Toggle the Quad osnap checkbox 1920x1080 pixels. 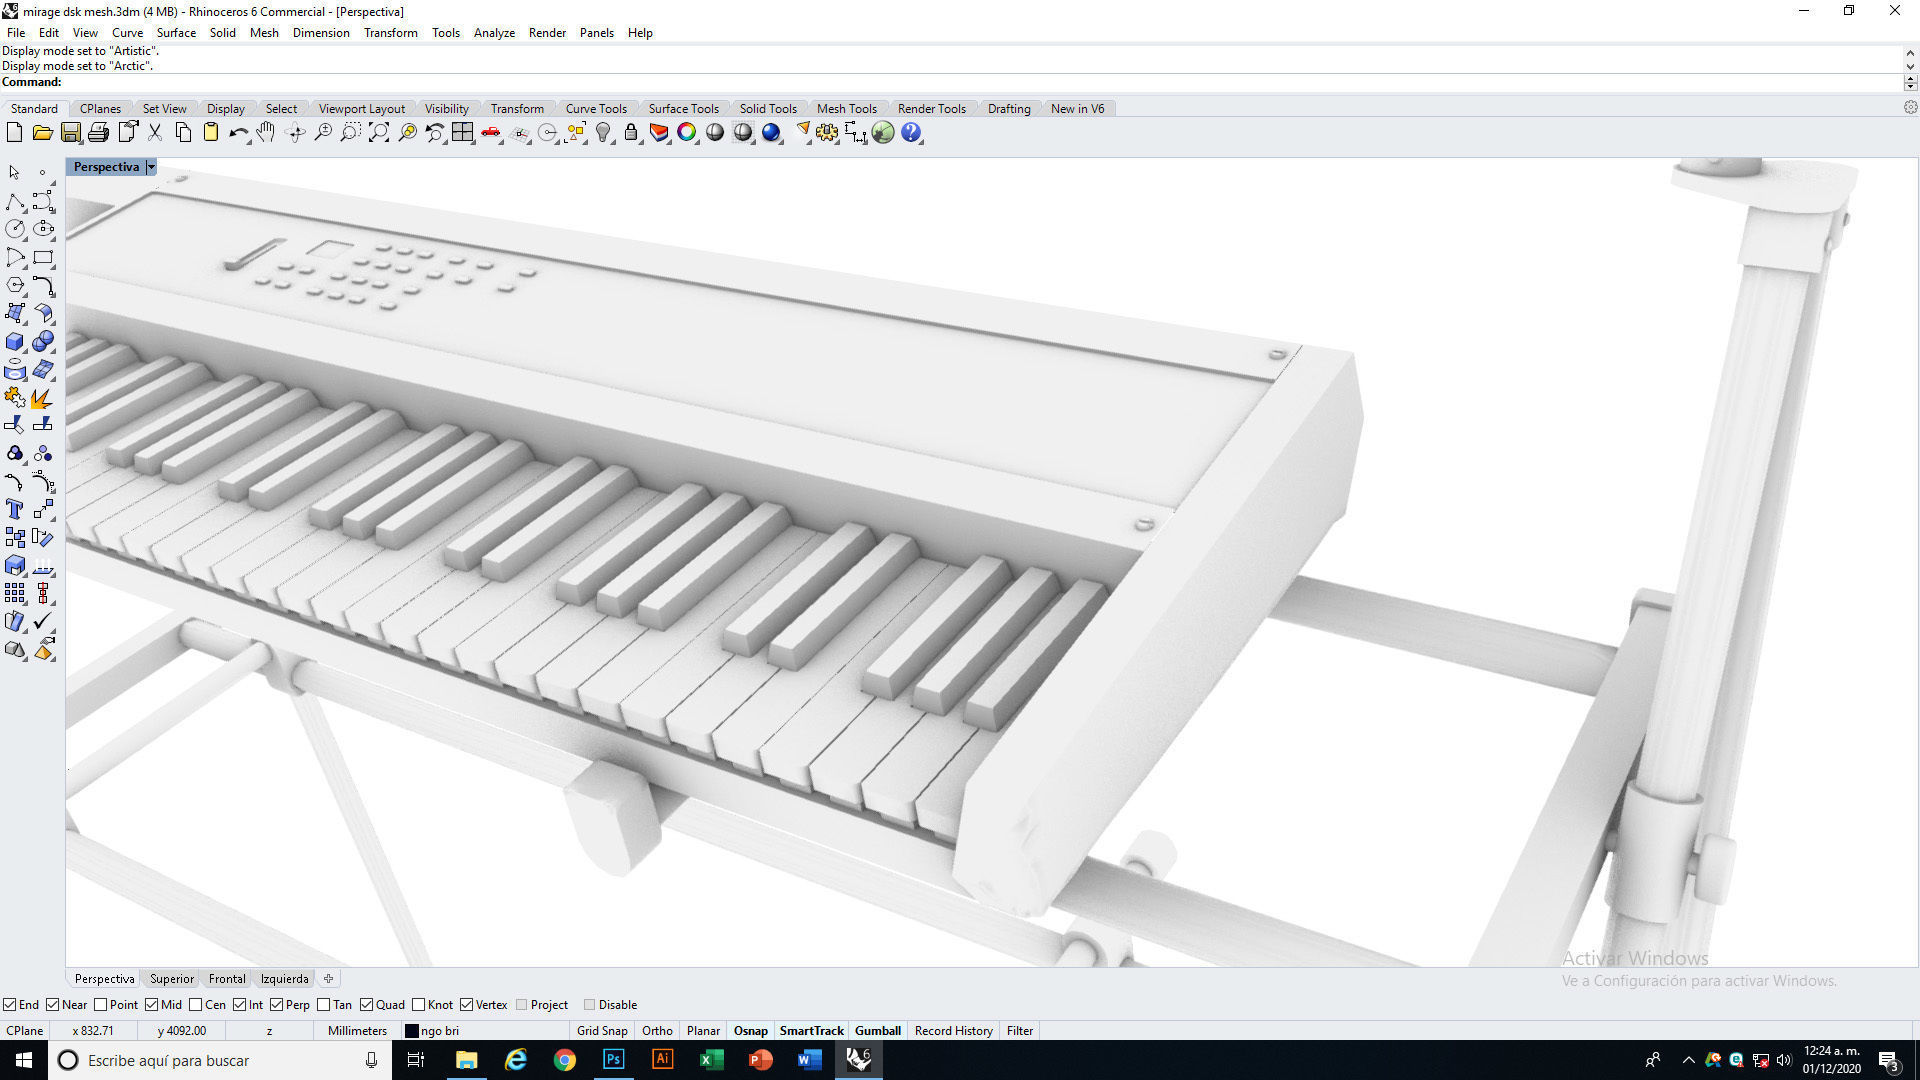[x=367, y=1005]
